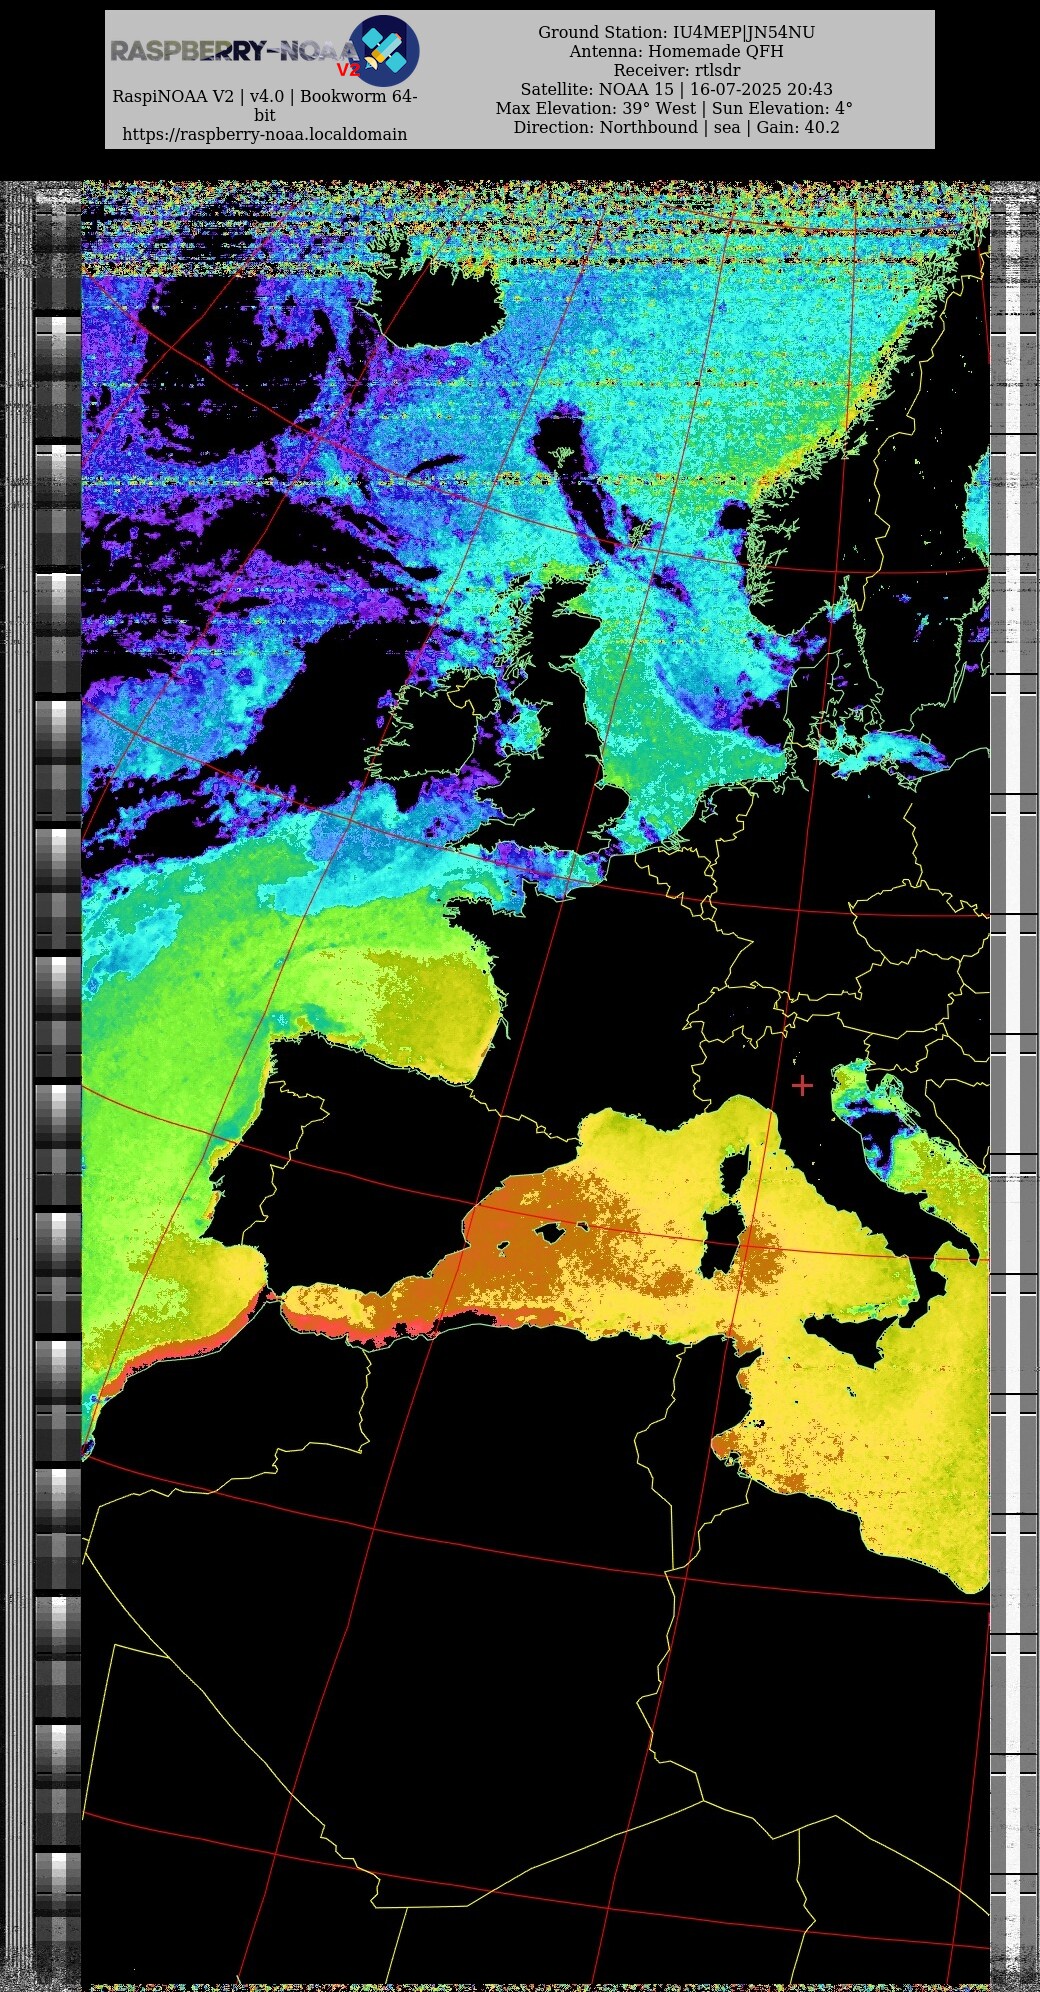1040x1992 pixels.
Task: Select the 'Receiver: rtlsdr' line
Action: tap(676, 70)
